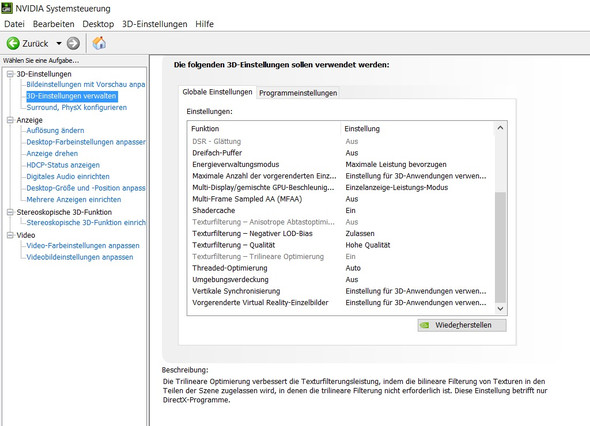590x426 pixels.
Task: Collapse the Anzeige tree node
Action: [x=10, y=120]
